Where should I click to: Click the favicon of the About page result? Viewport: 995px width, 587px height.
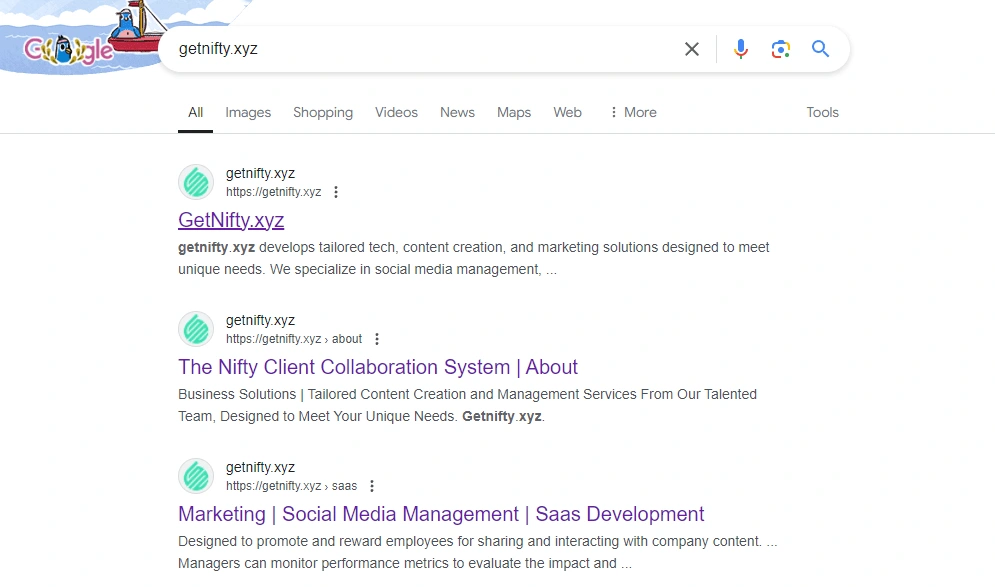click(196, 329)
